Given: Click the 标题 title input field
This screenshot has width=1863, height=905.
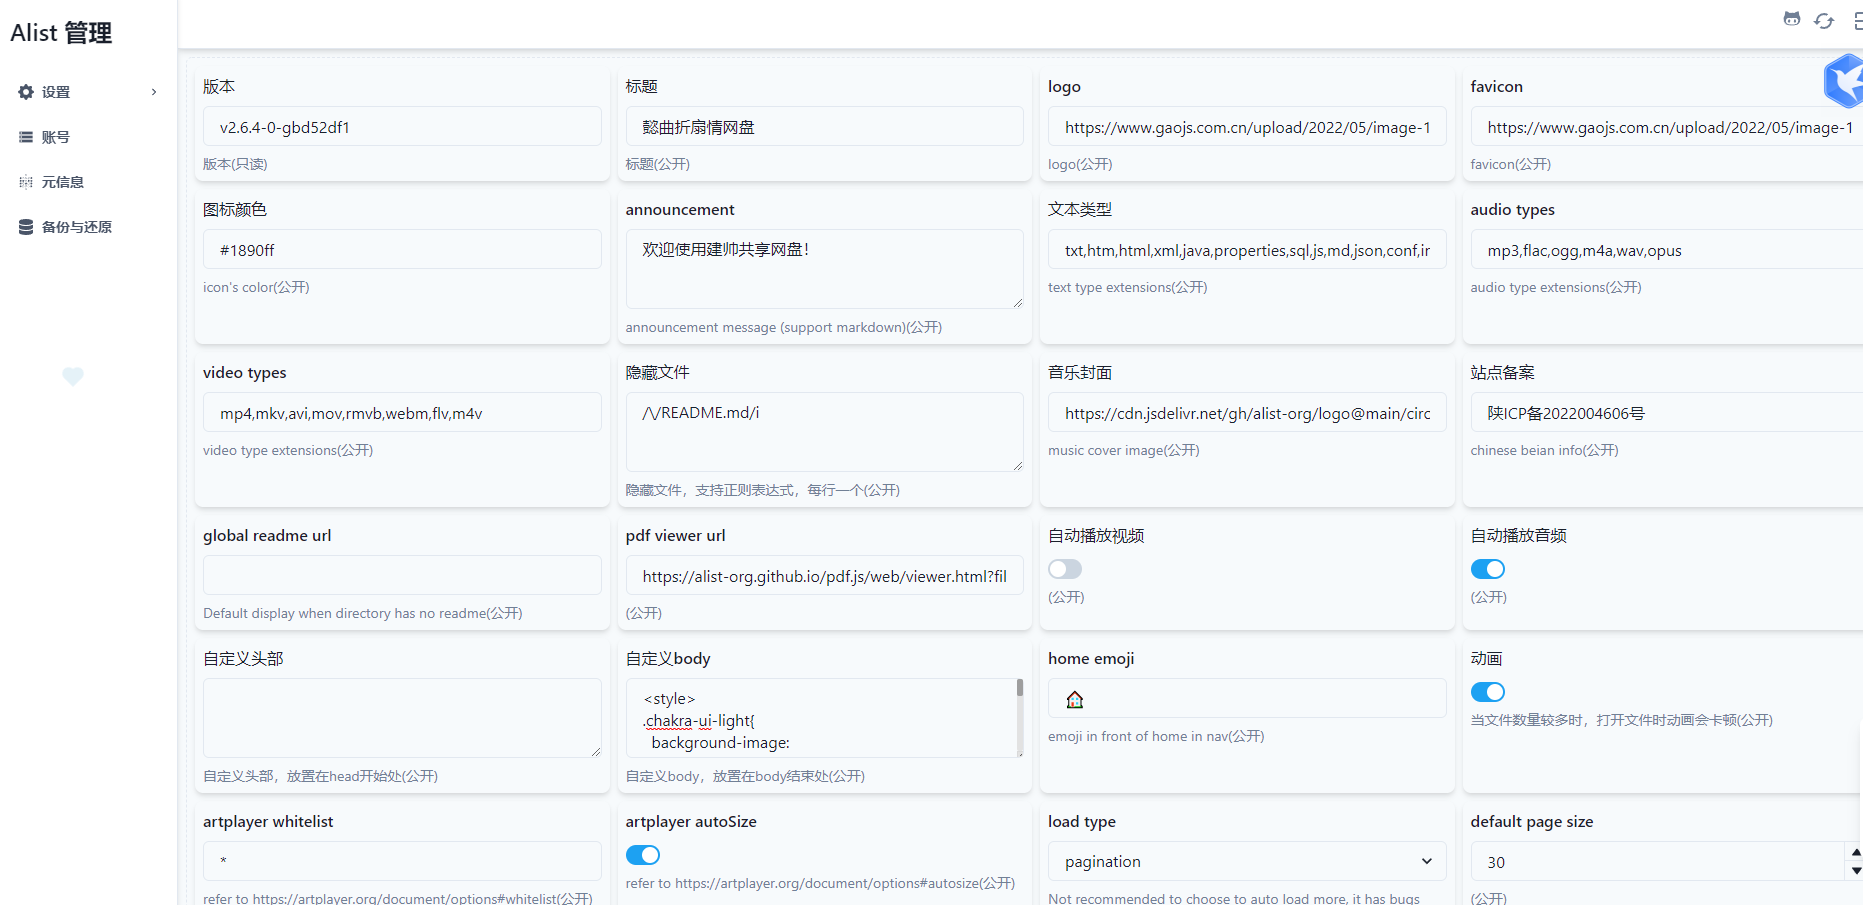Looking at the screenshot, I should (825, 127).
